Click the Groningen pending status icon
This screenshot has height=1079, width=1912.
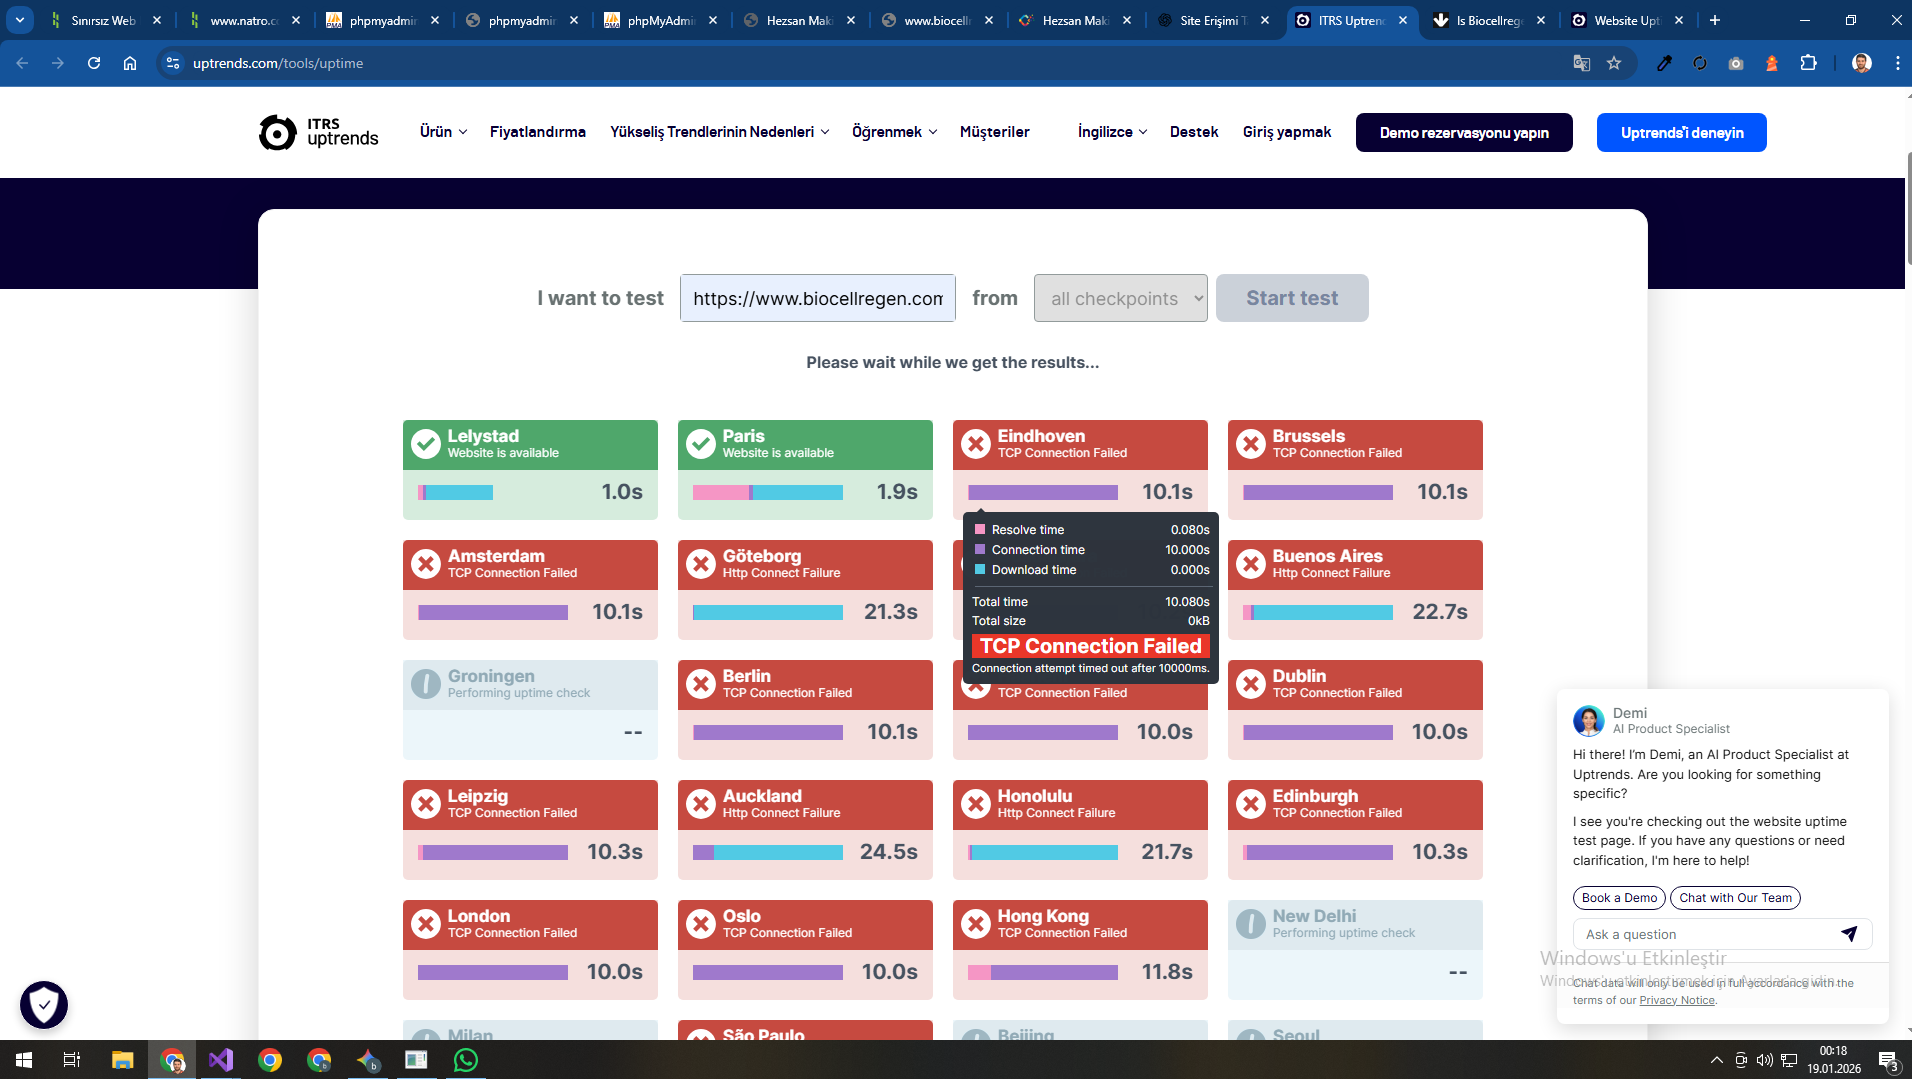tap(426, 684)
